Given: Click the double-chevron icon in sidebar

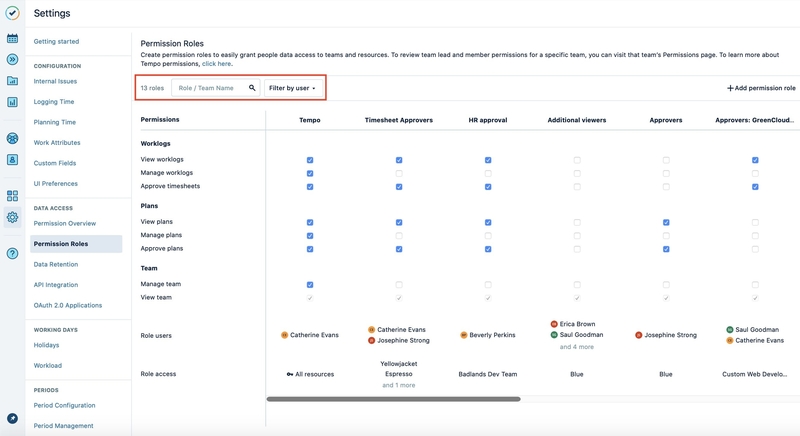Looking at the screenshot, I should 12,60.
